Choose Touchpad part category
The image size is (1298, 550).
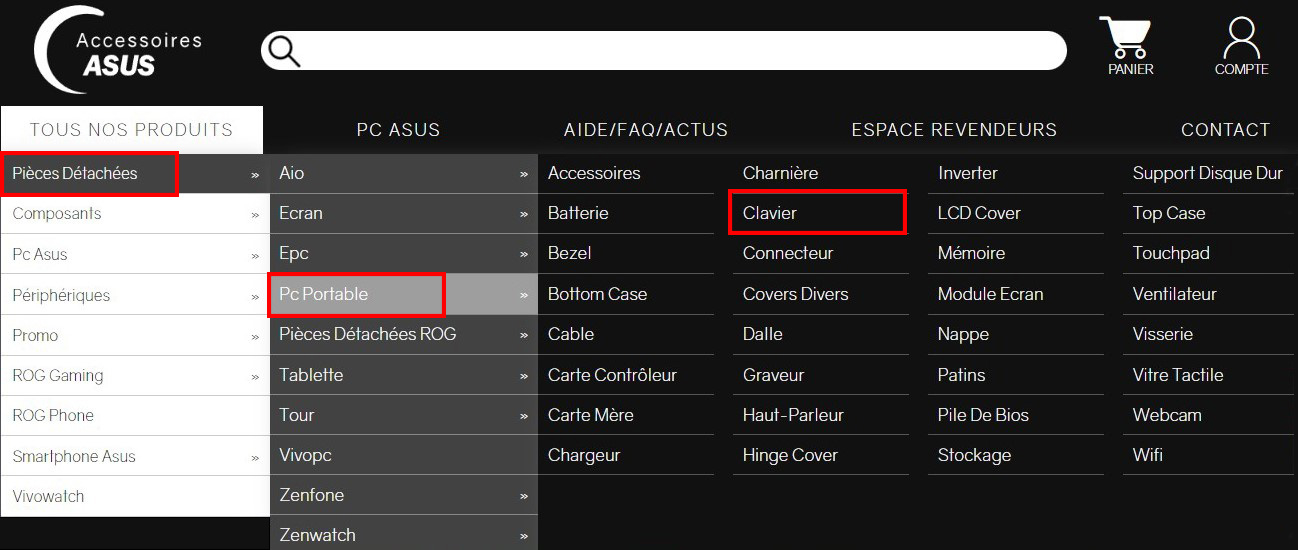(1171, 253)
